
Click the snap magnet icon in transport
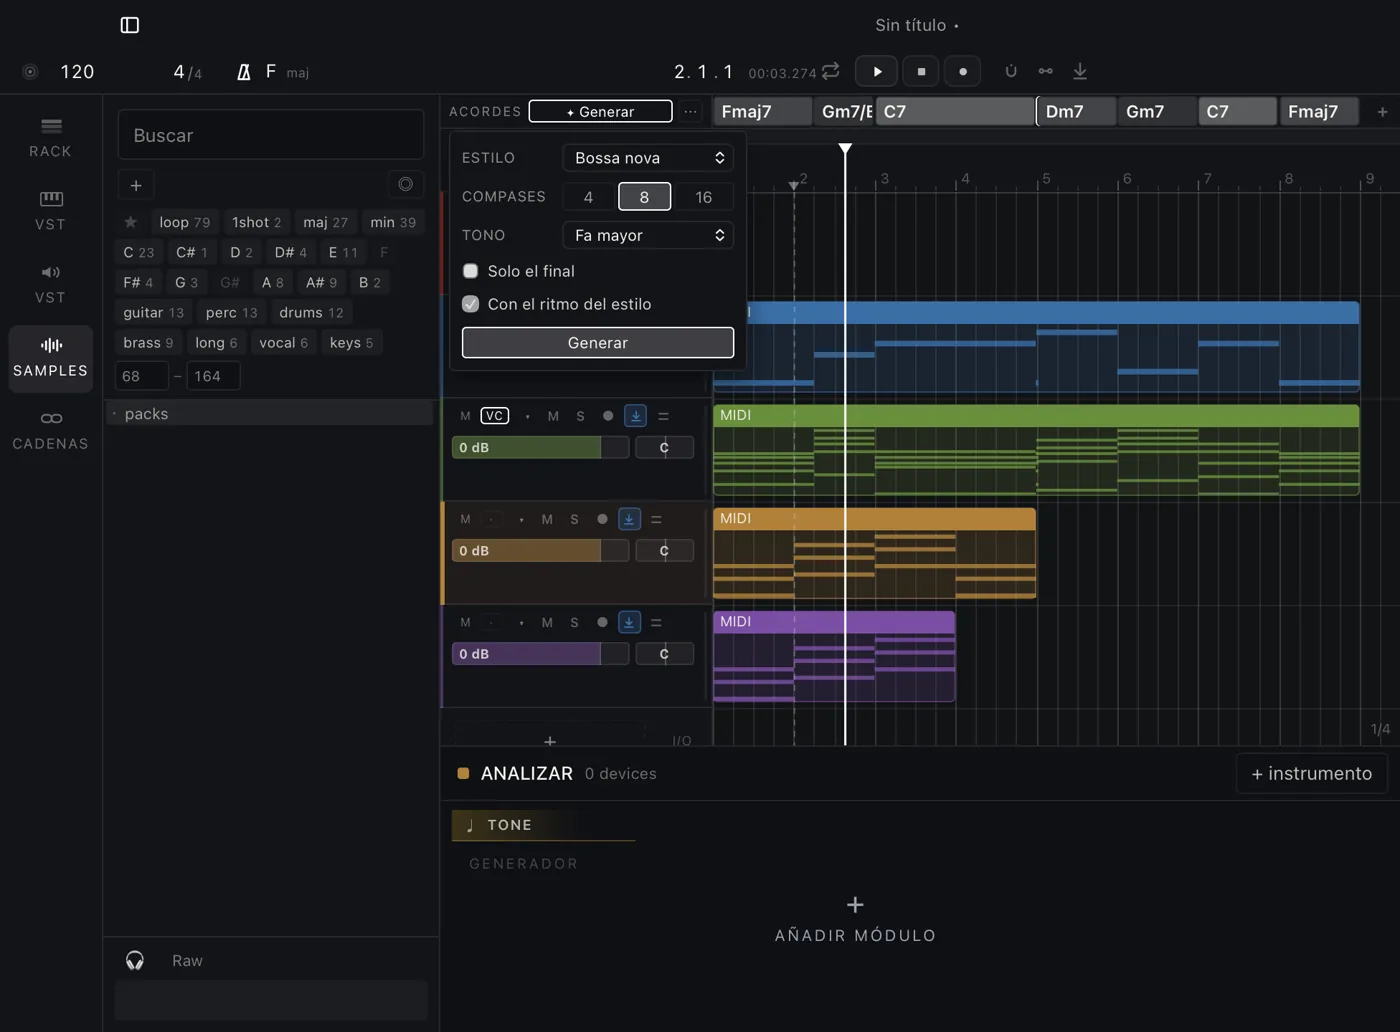pos(1011,71)
